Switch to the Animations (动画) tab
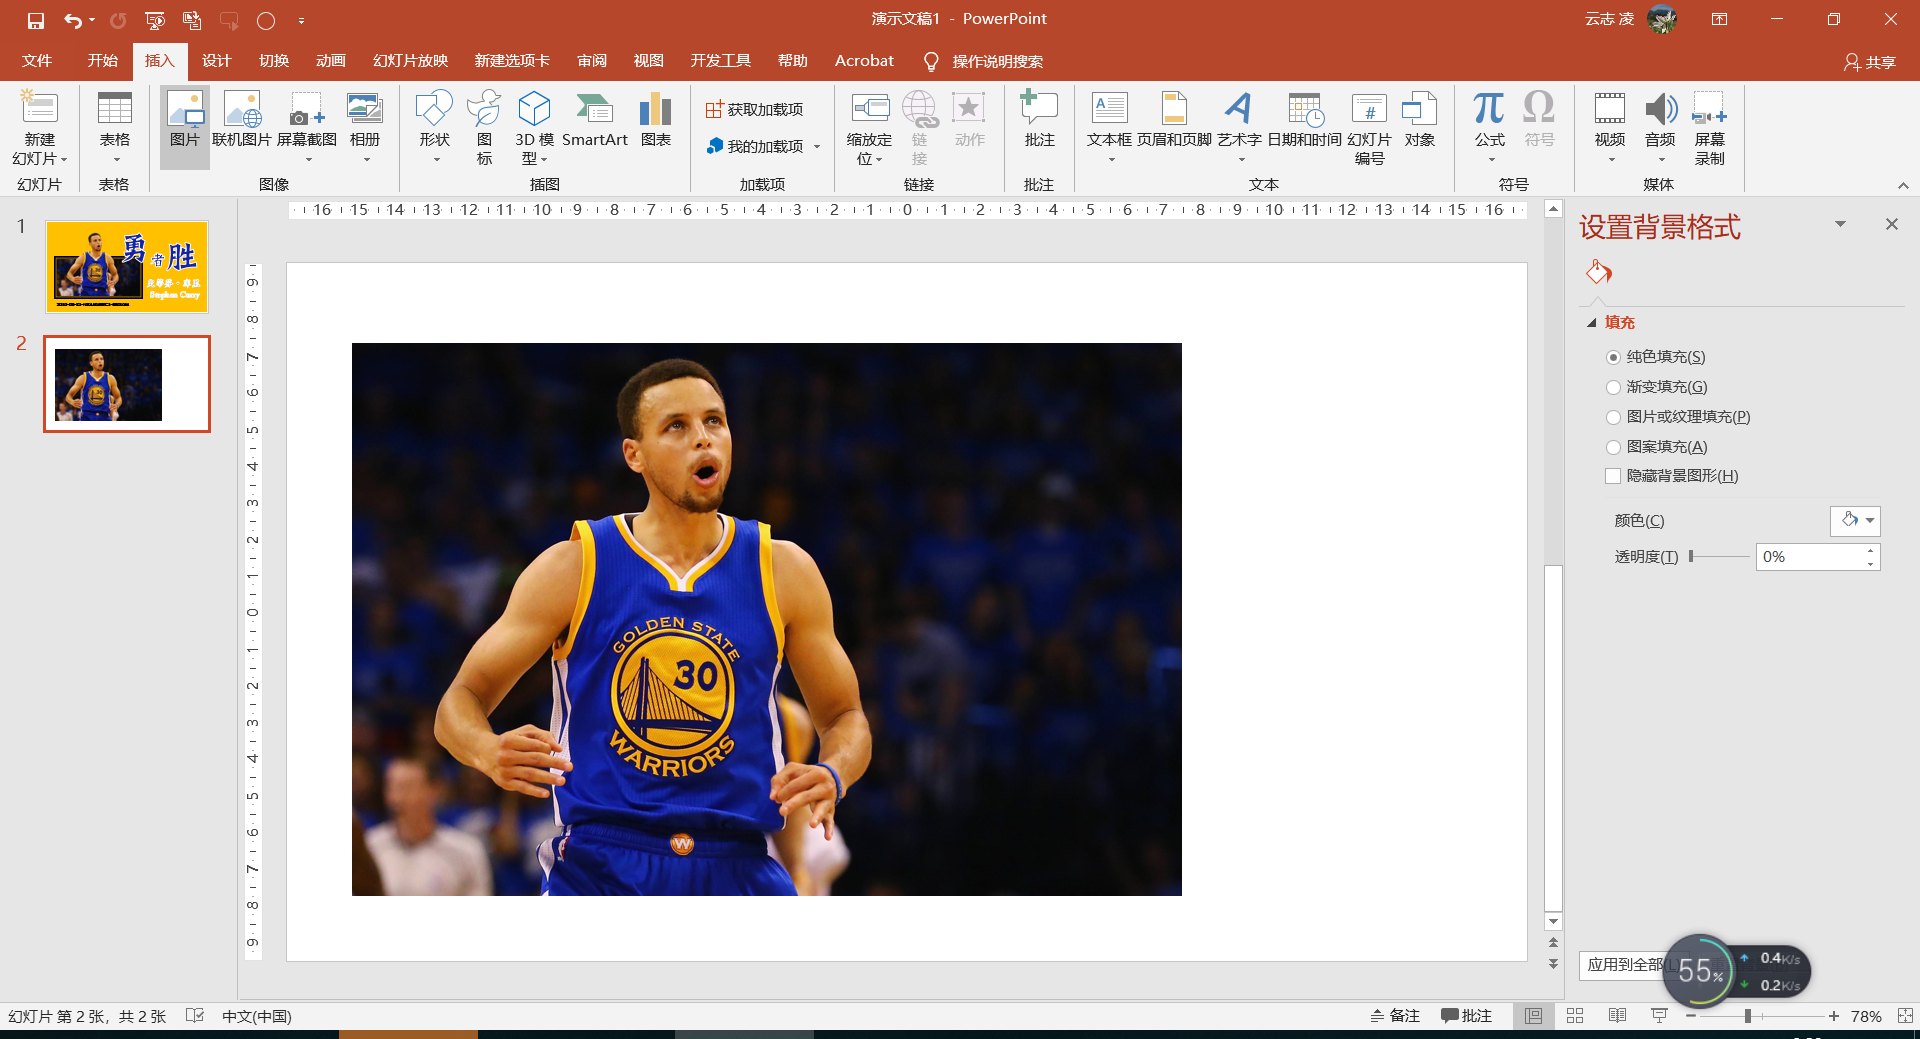 pyautogui.click(x=331, y=61)
